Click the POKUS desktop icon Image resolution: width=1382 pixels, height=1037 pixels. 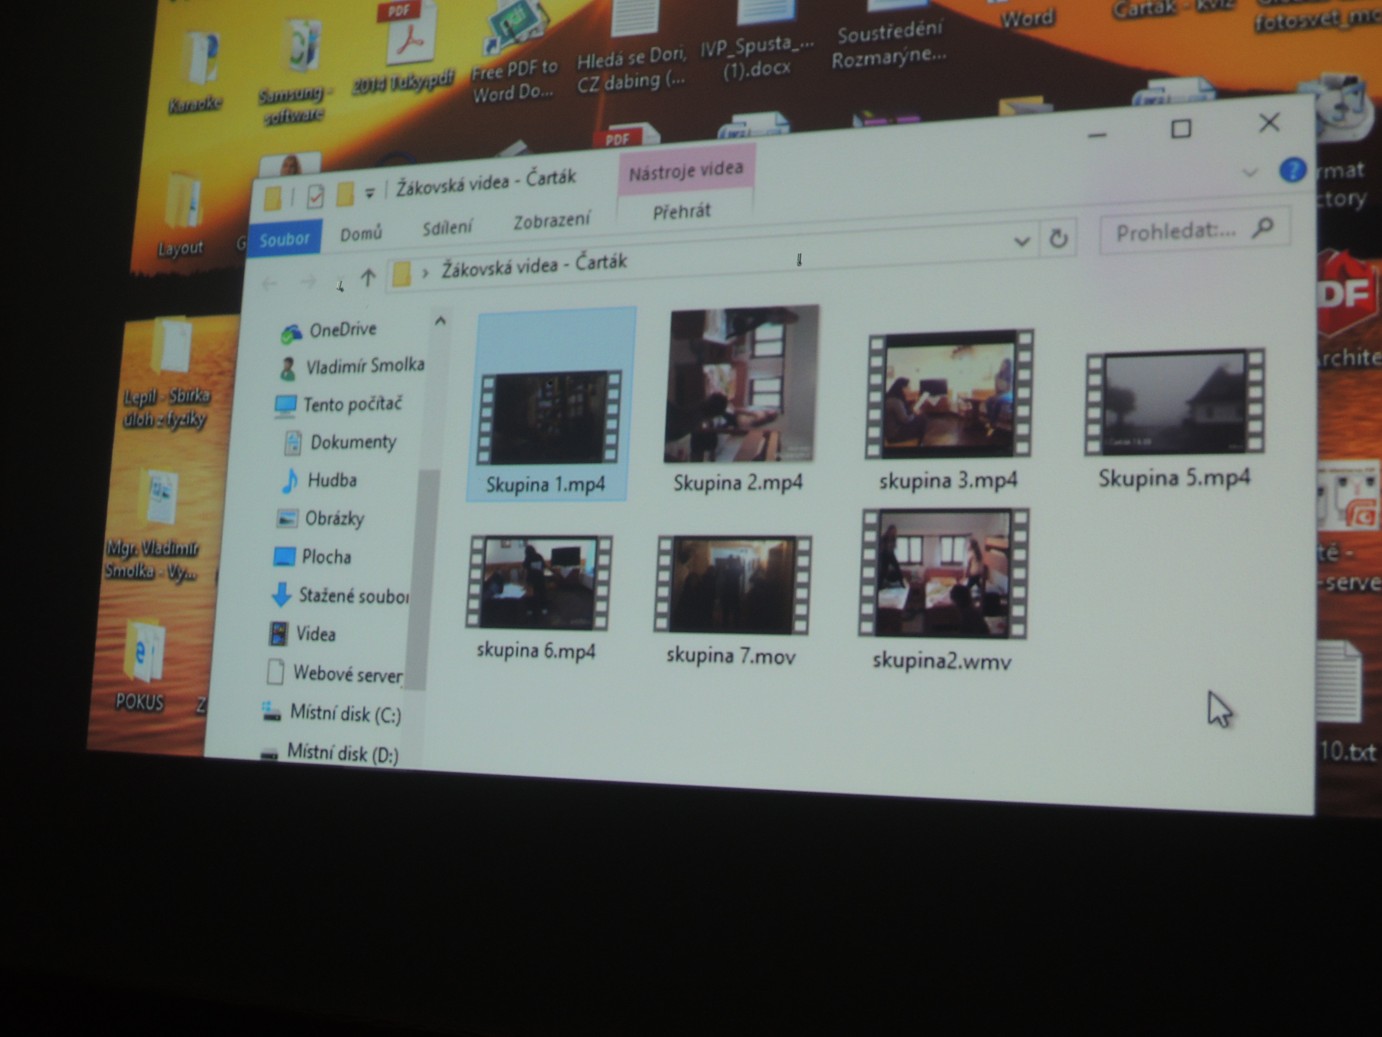(x=141, y=665)
